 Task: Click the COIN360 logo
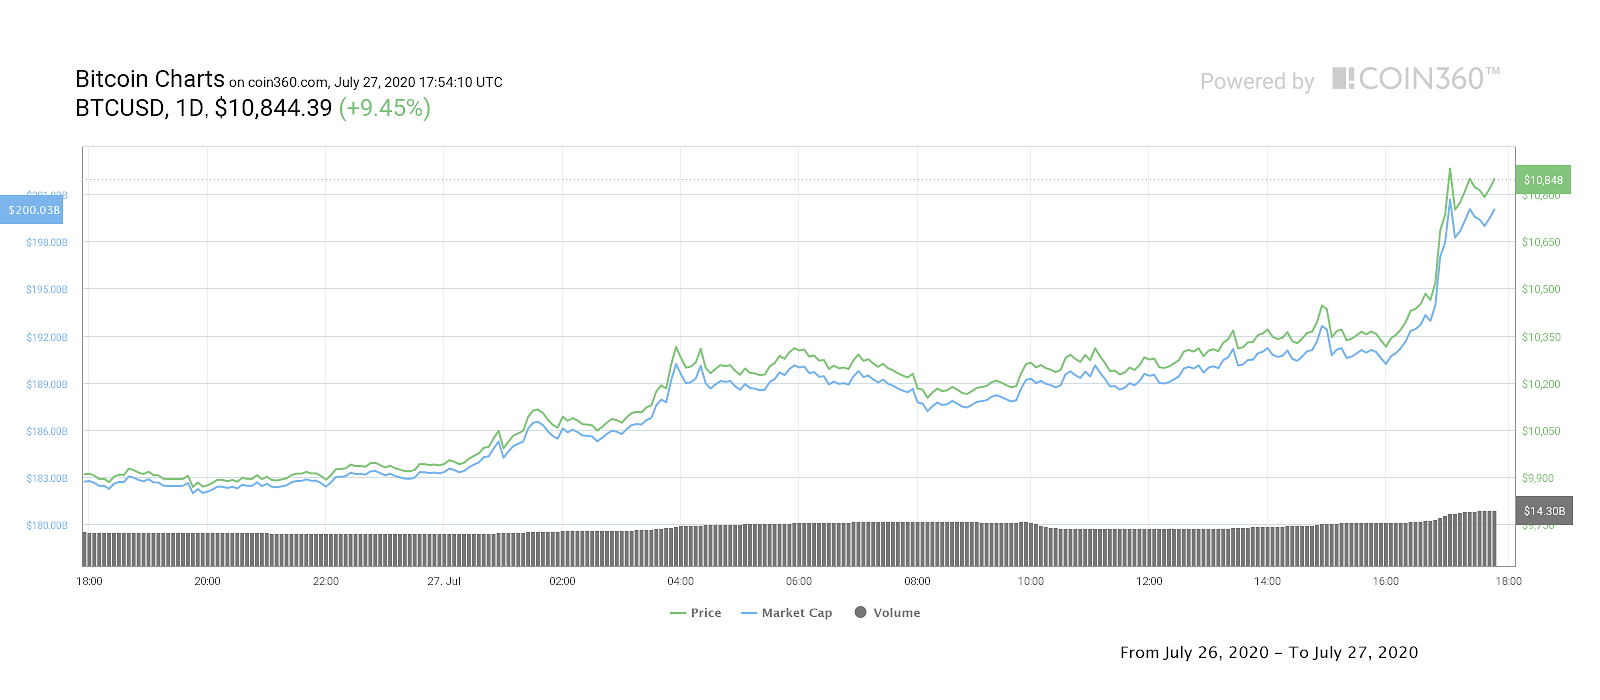click(1416, 79)
